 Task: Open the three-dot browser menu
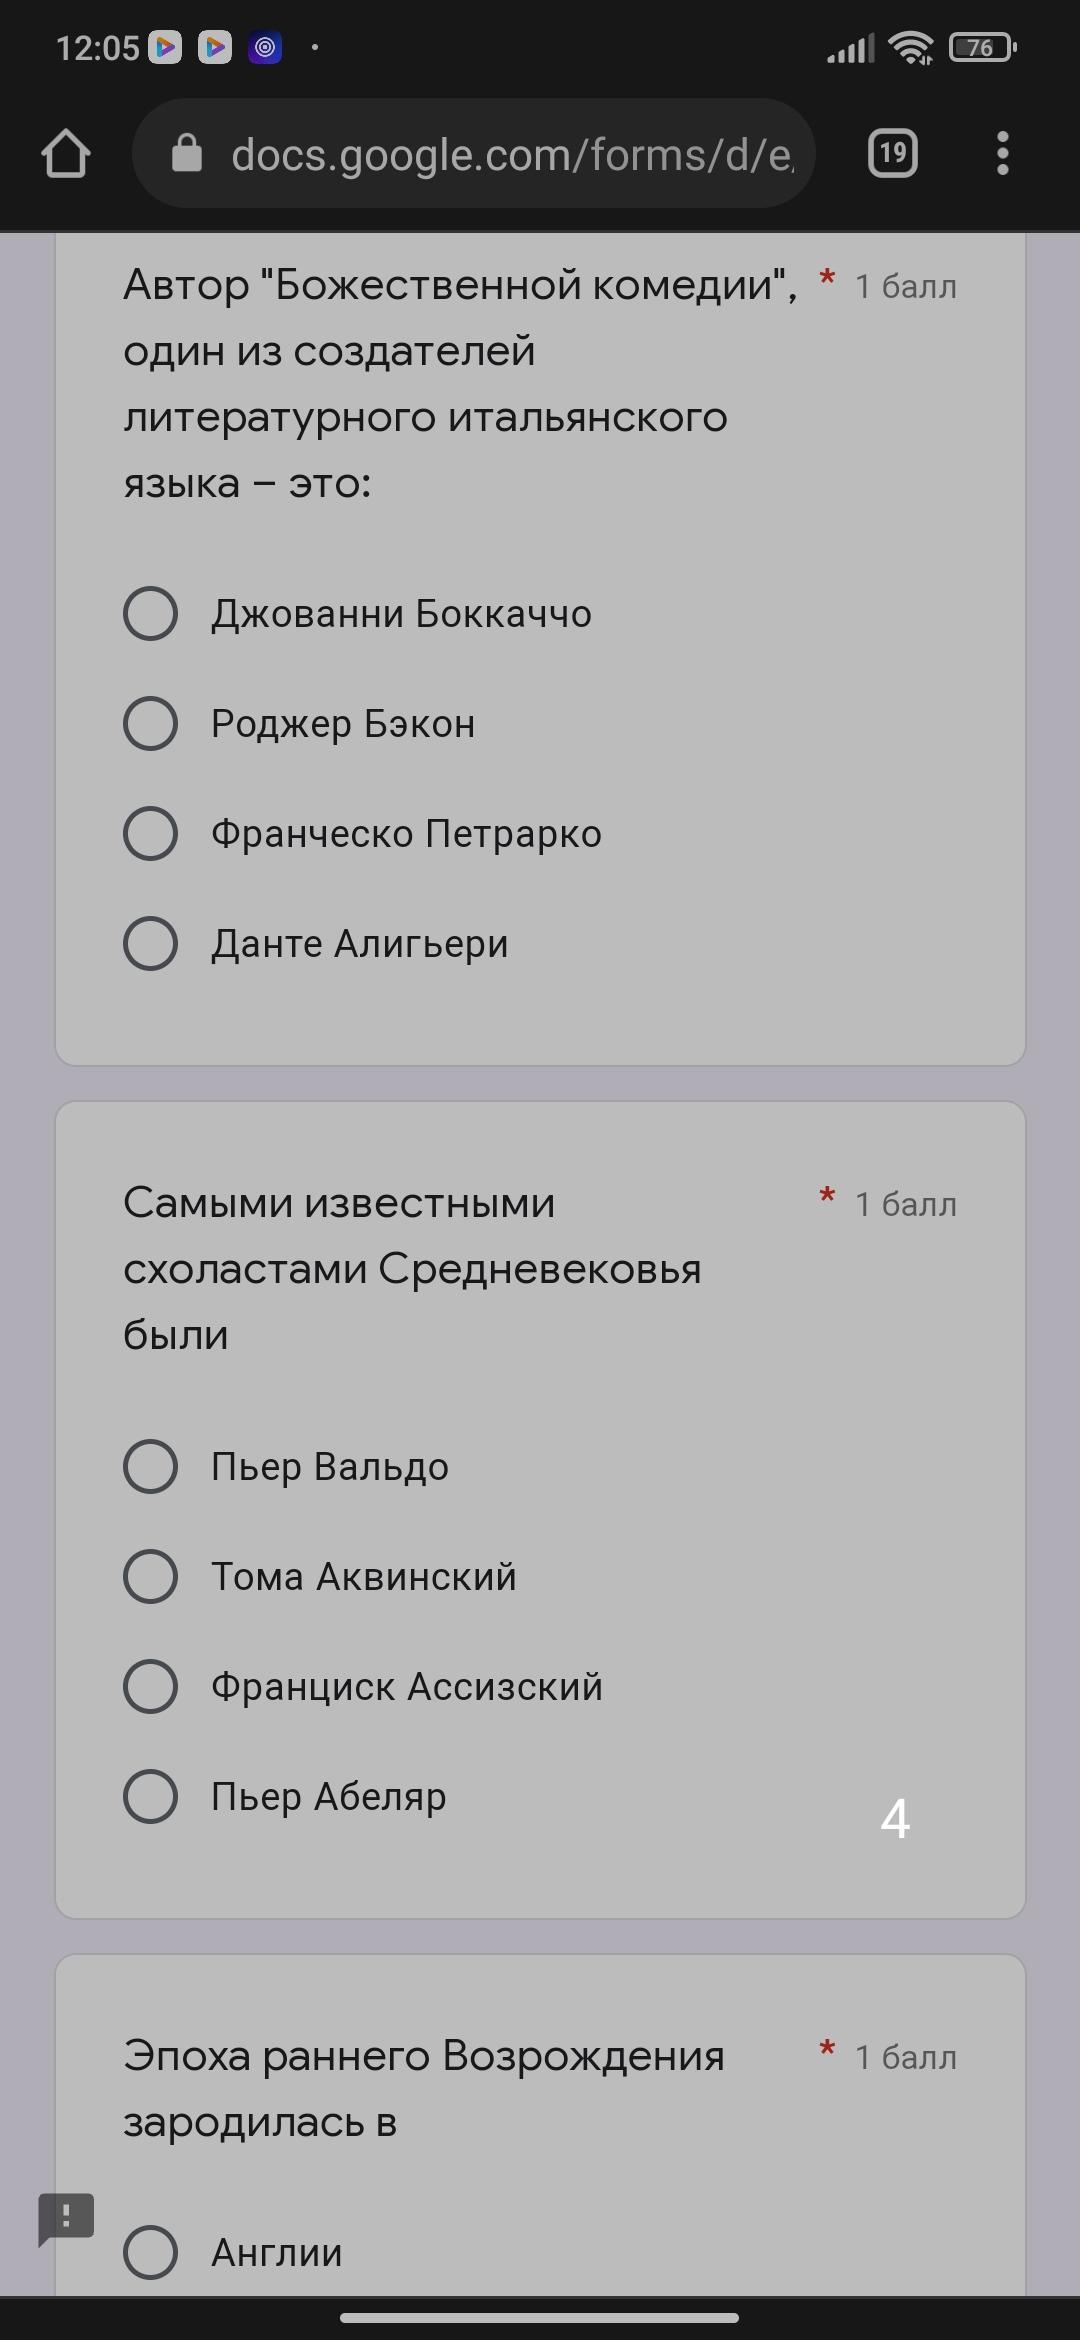(x=1003, y=154)
